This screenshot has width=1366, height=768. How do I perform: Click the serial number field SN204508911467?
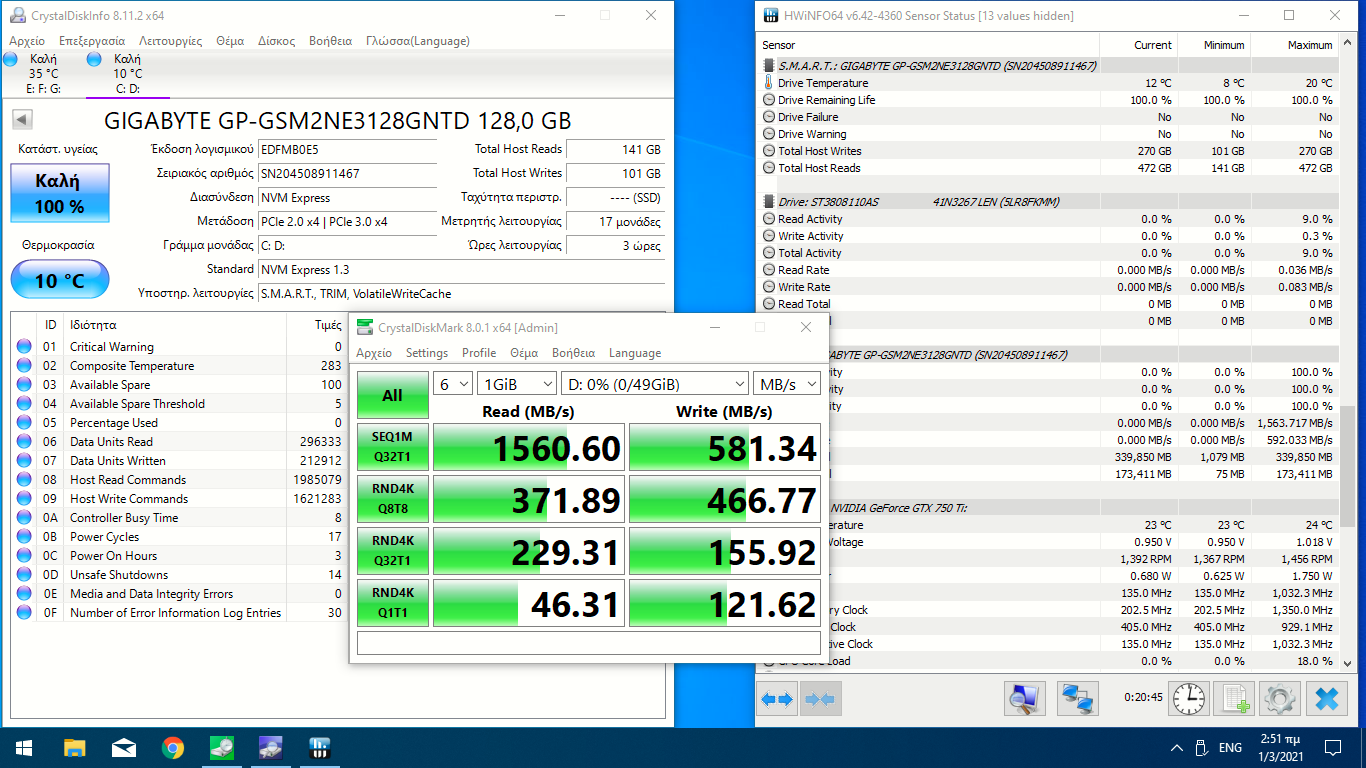(x=347, y=173)
